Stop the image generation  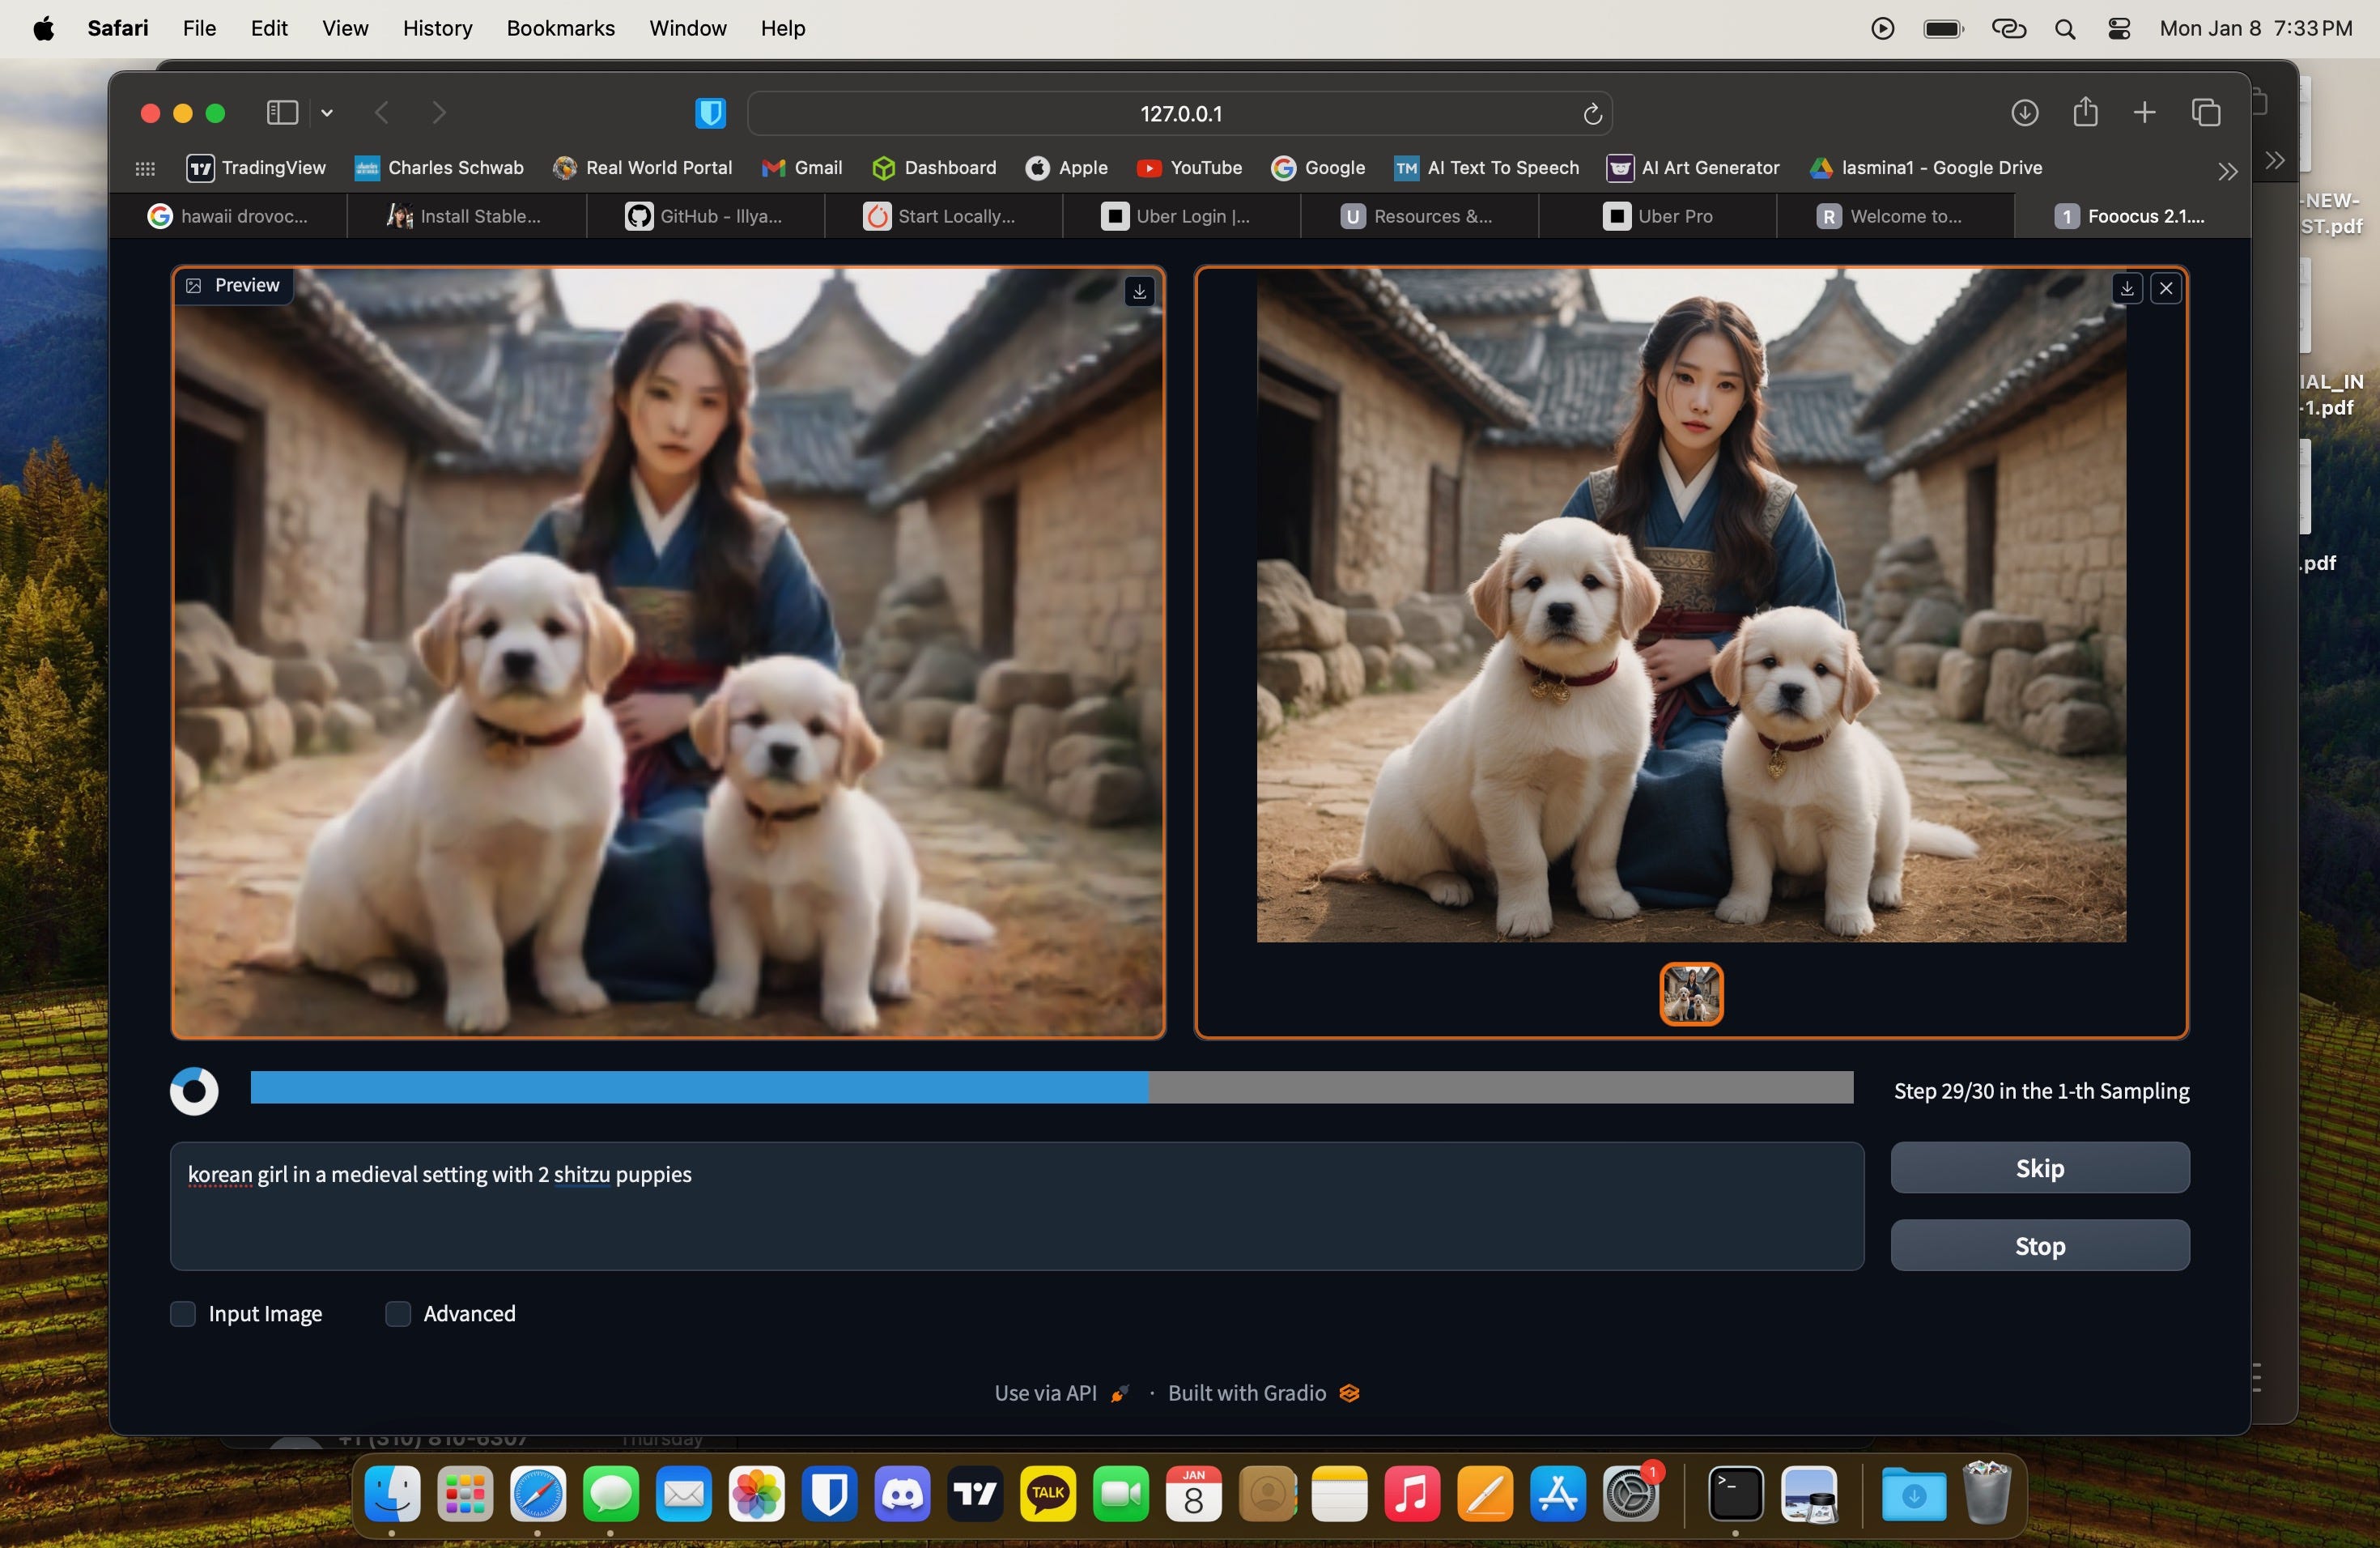tap(2039, 1245)
